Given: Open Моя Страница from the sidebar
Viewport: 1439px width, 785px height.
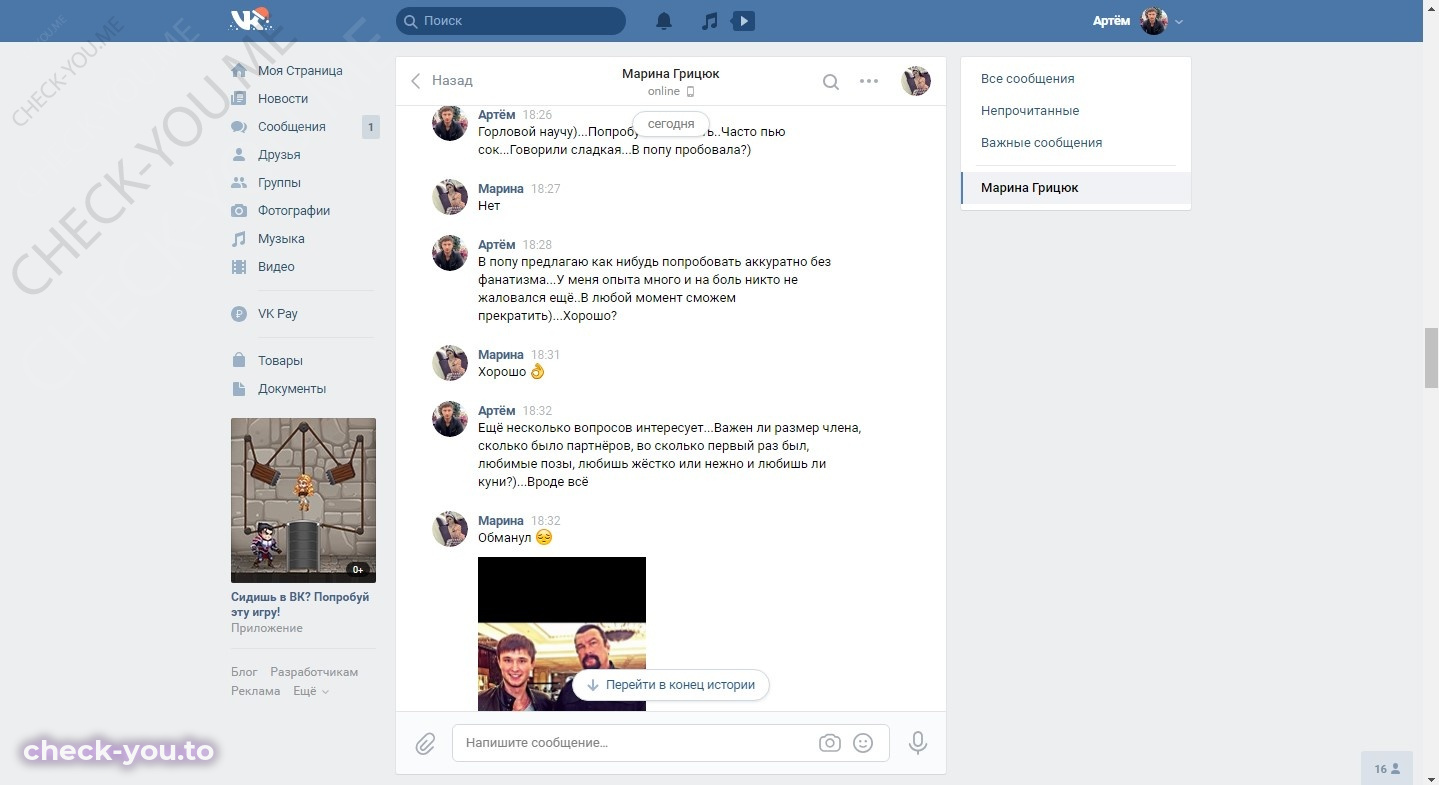Looking at the screenshot, I should point(300,71).
